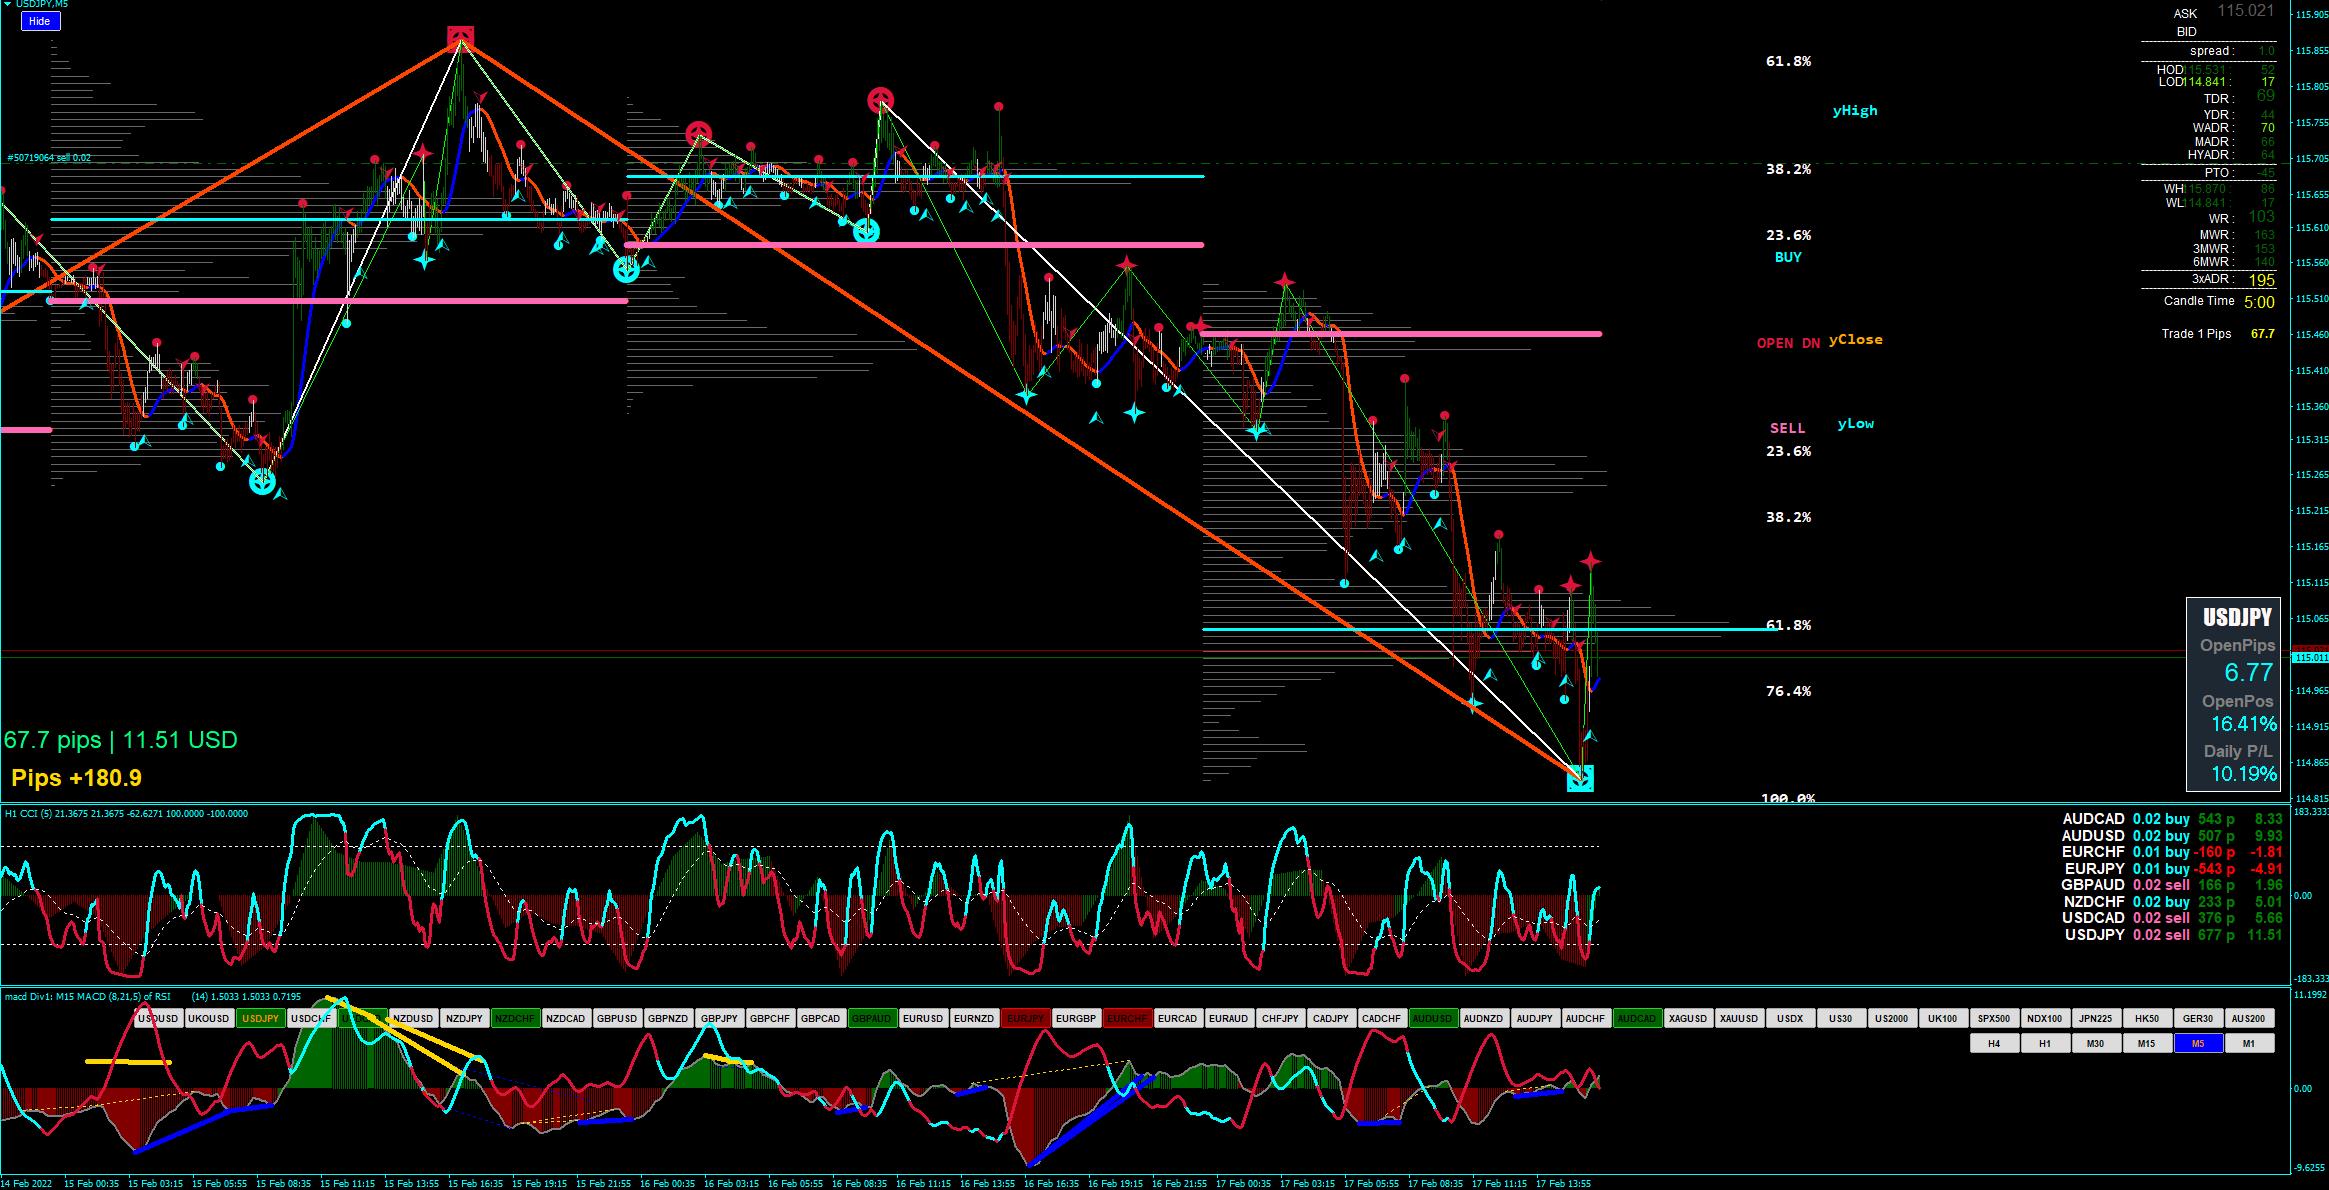Image resolution: width=2329 pixels, height=1190 pixels.
Task: Click the Hide button at top left
Action: pos(40,21)
